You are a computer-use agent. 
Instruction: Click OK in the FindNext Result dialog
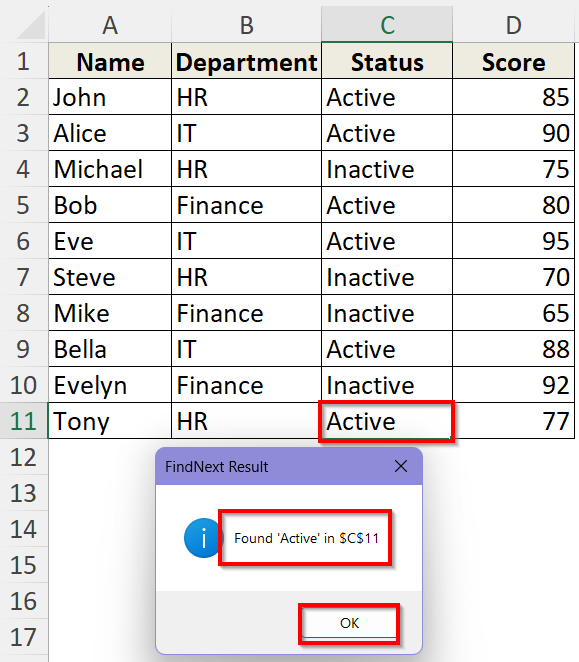[x=349, y=623]
